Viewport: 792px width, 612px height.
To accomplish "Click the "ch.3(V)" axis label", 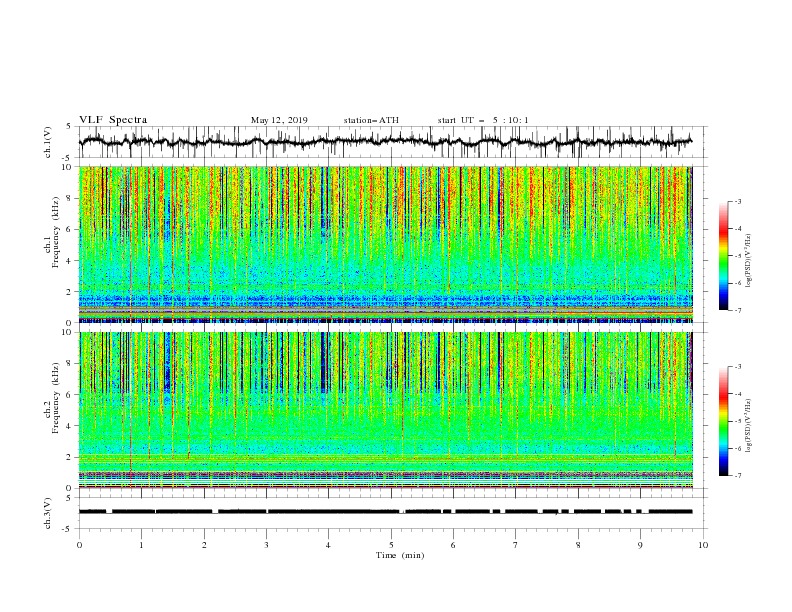I will tap(48, 513).
